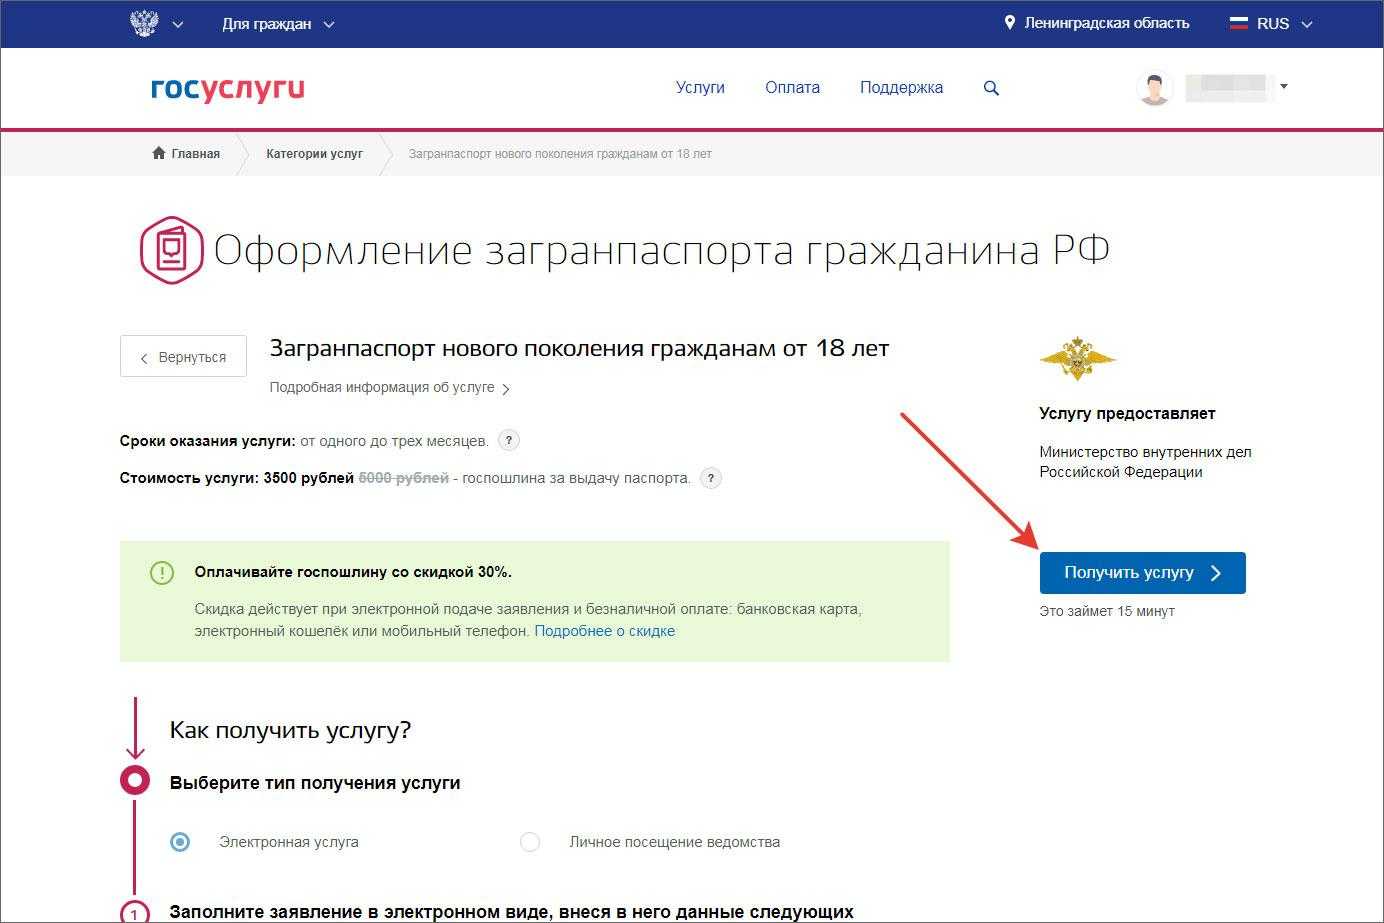Click the user avatar picture

1155,88
